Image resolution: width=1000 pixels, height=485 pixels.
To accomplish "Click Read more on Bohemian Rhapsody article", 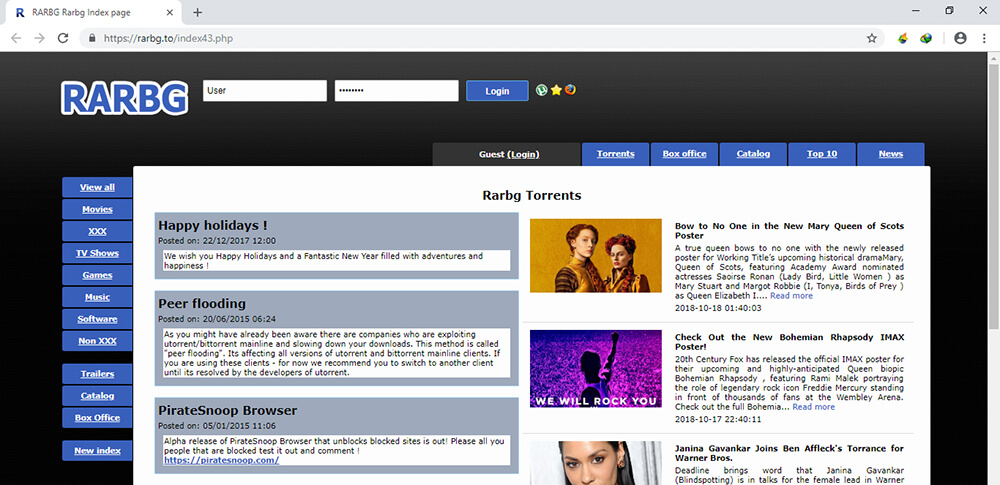I will tap(814, 407).
